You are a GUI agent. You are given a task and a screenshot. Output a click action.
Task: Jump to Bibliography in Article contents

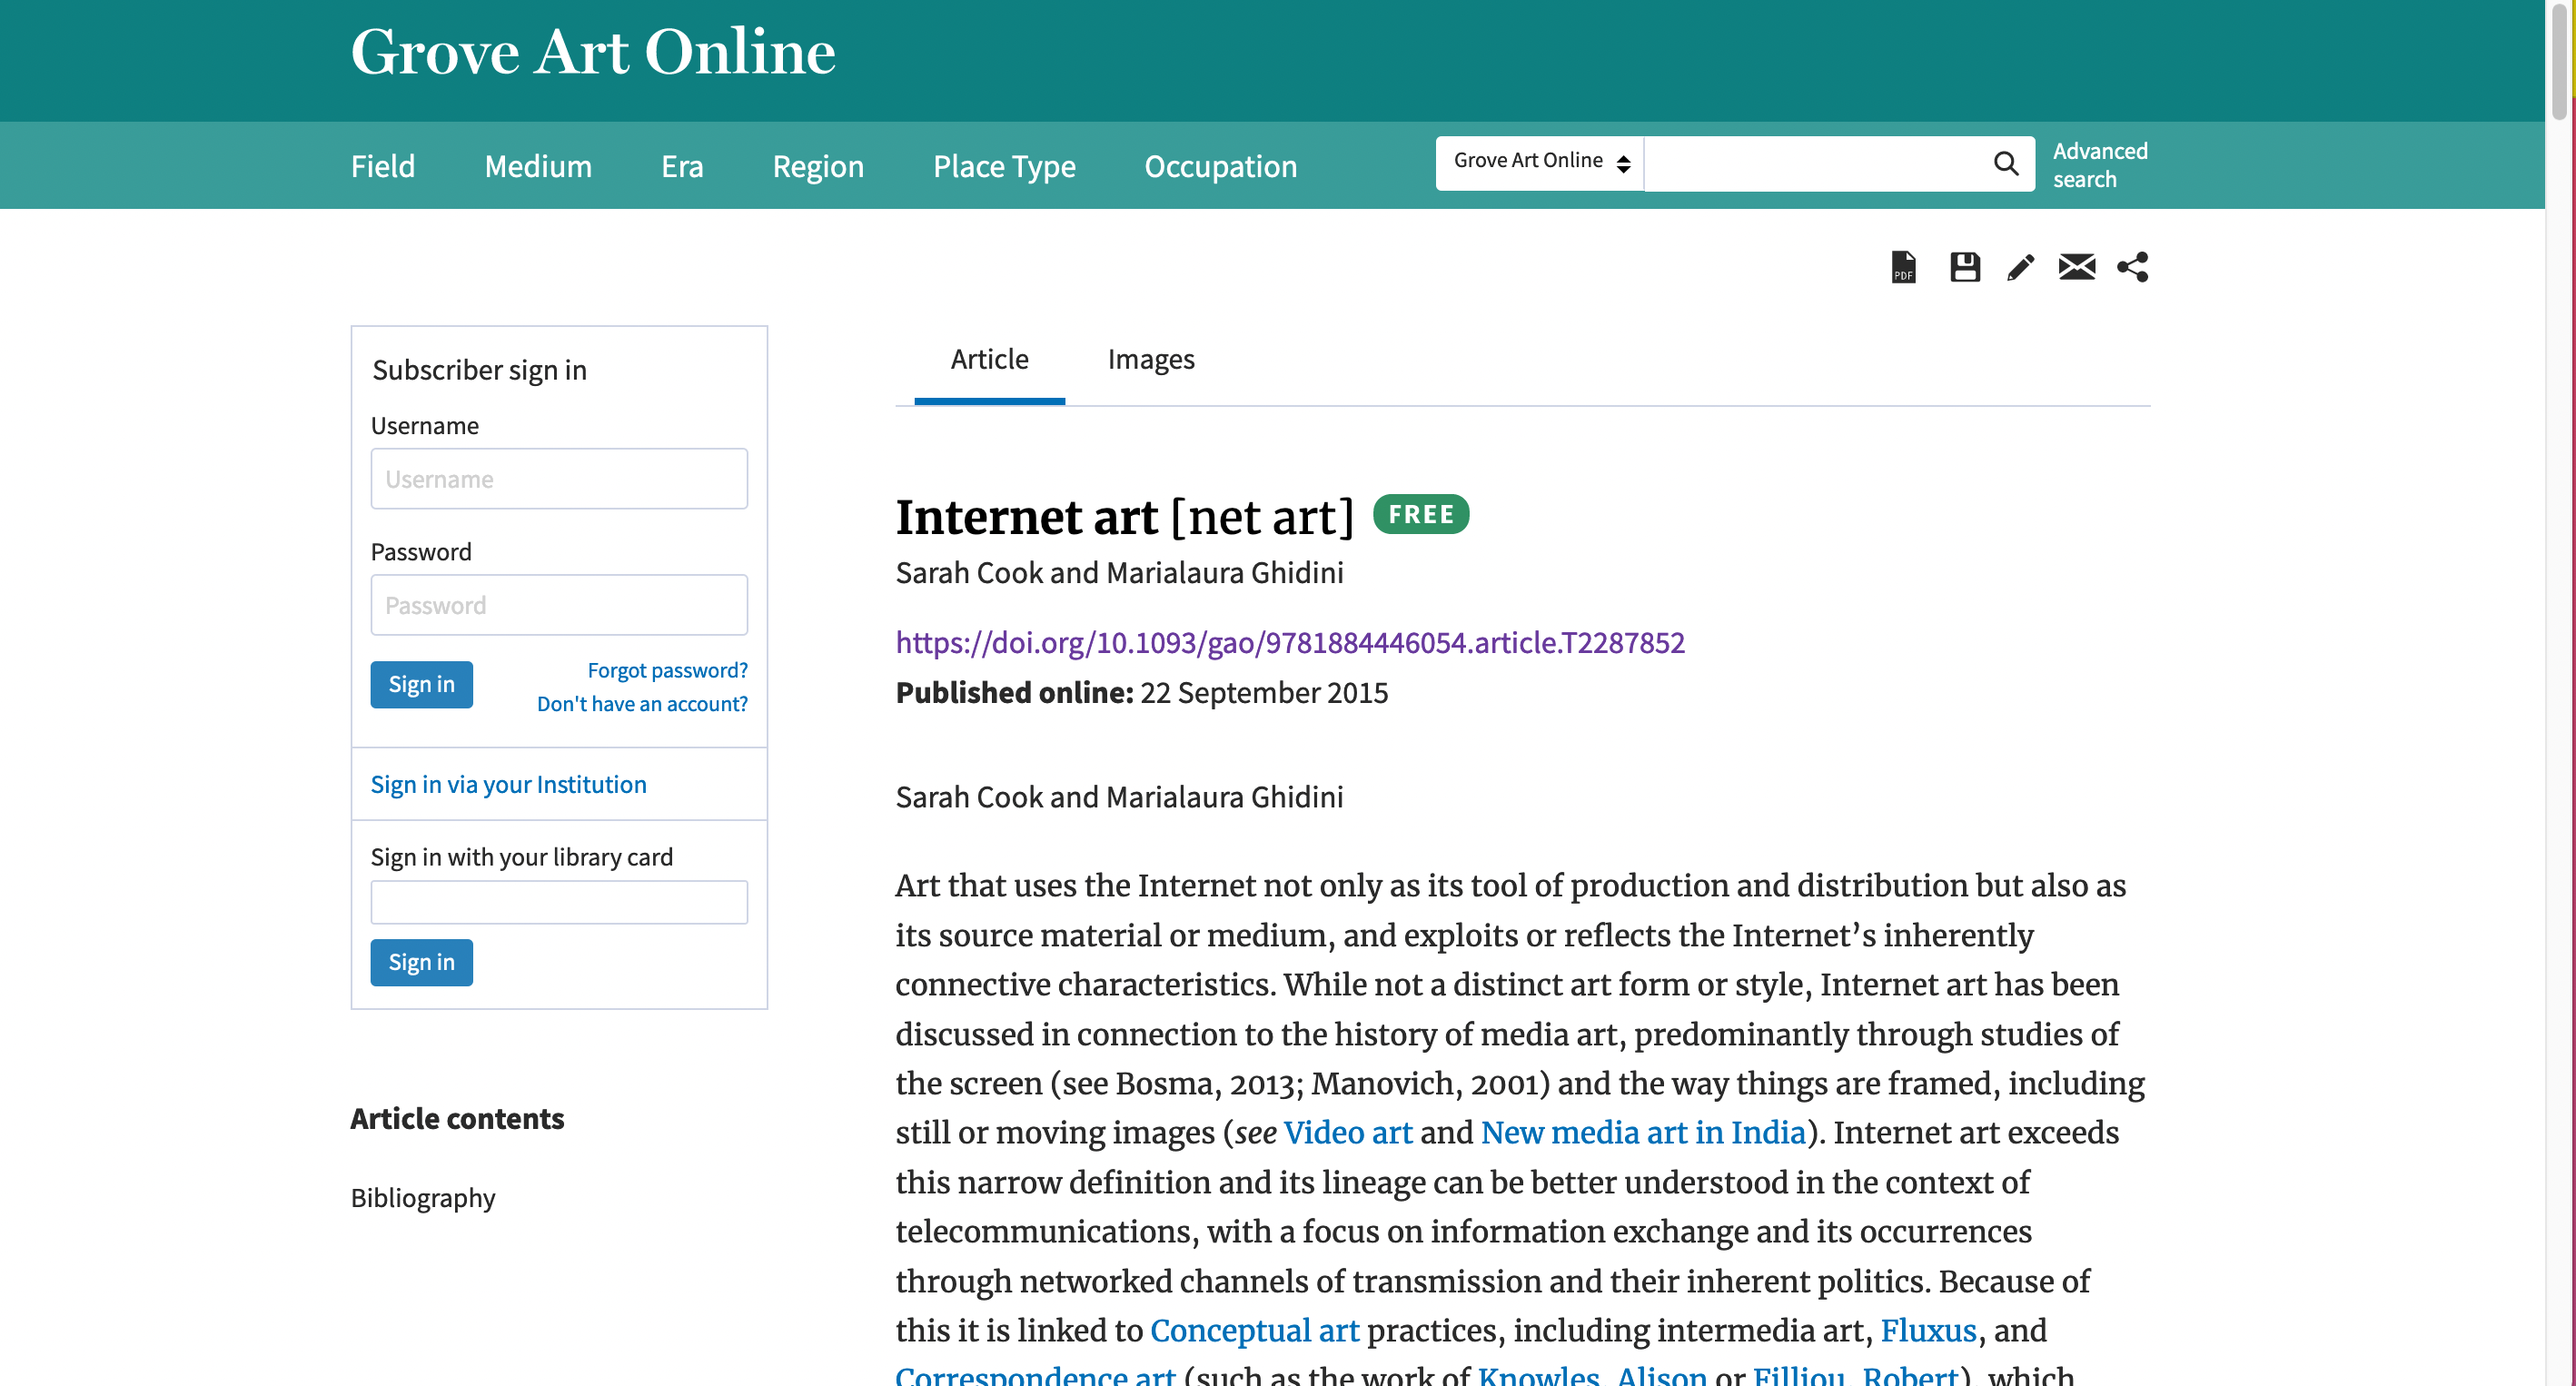[423, 1197]
